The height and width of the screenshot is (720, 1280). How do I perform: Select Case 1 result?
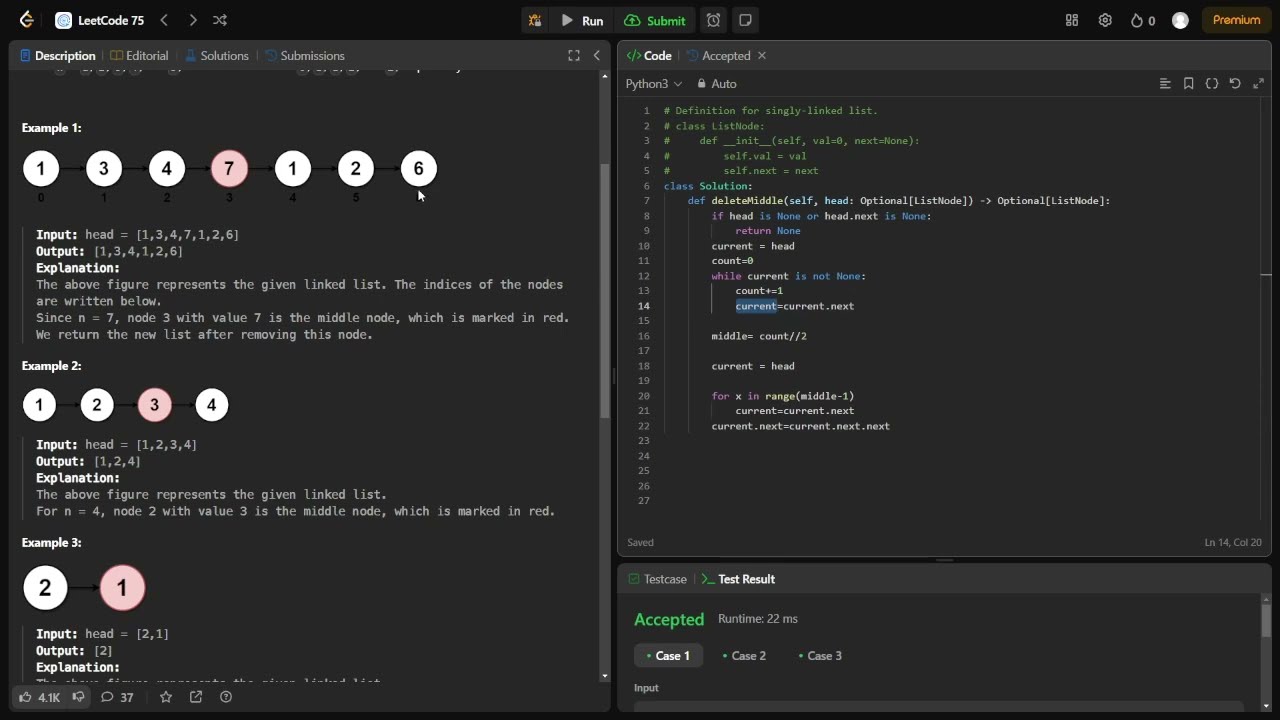click(x=668, y=656)
